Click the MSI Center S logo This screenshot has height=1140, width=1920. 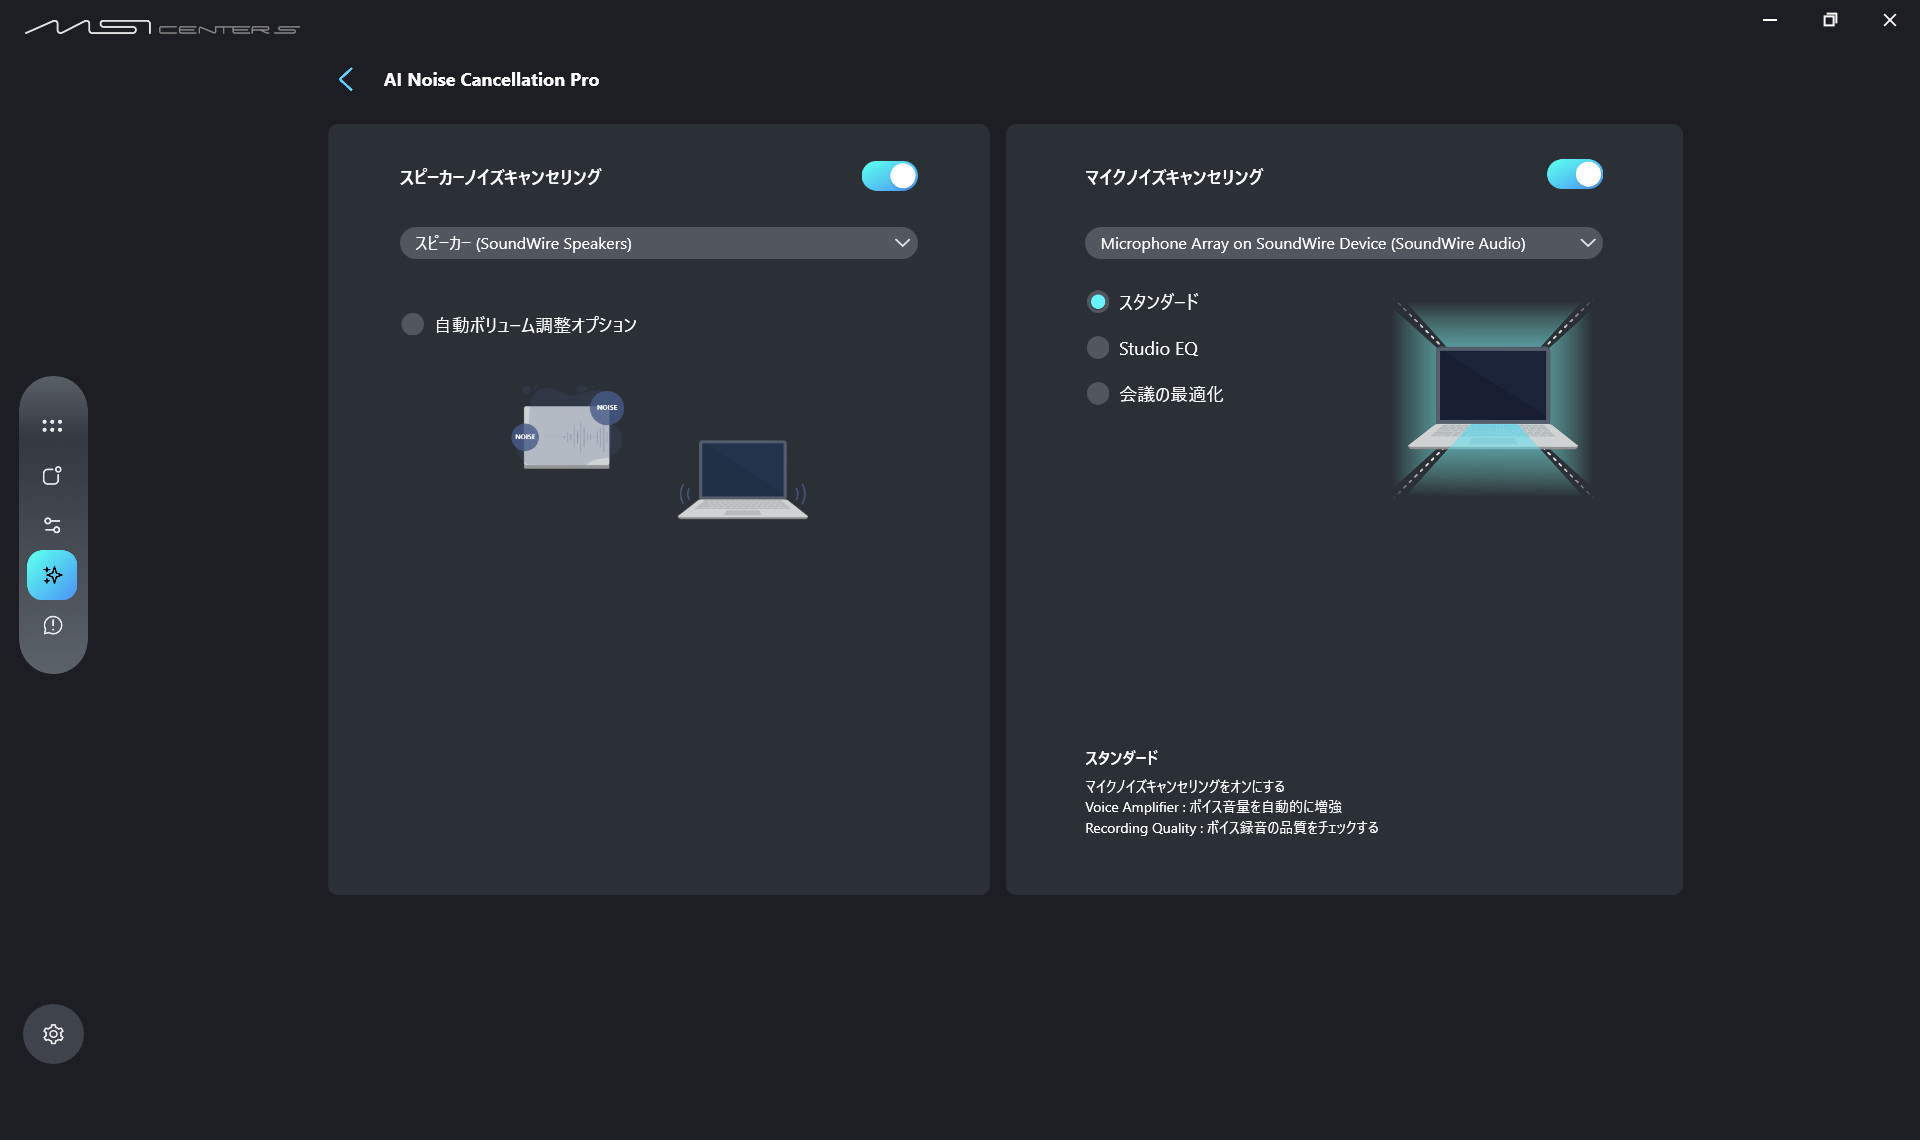162,27
